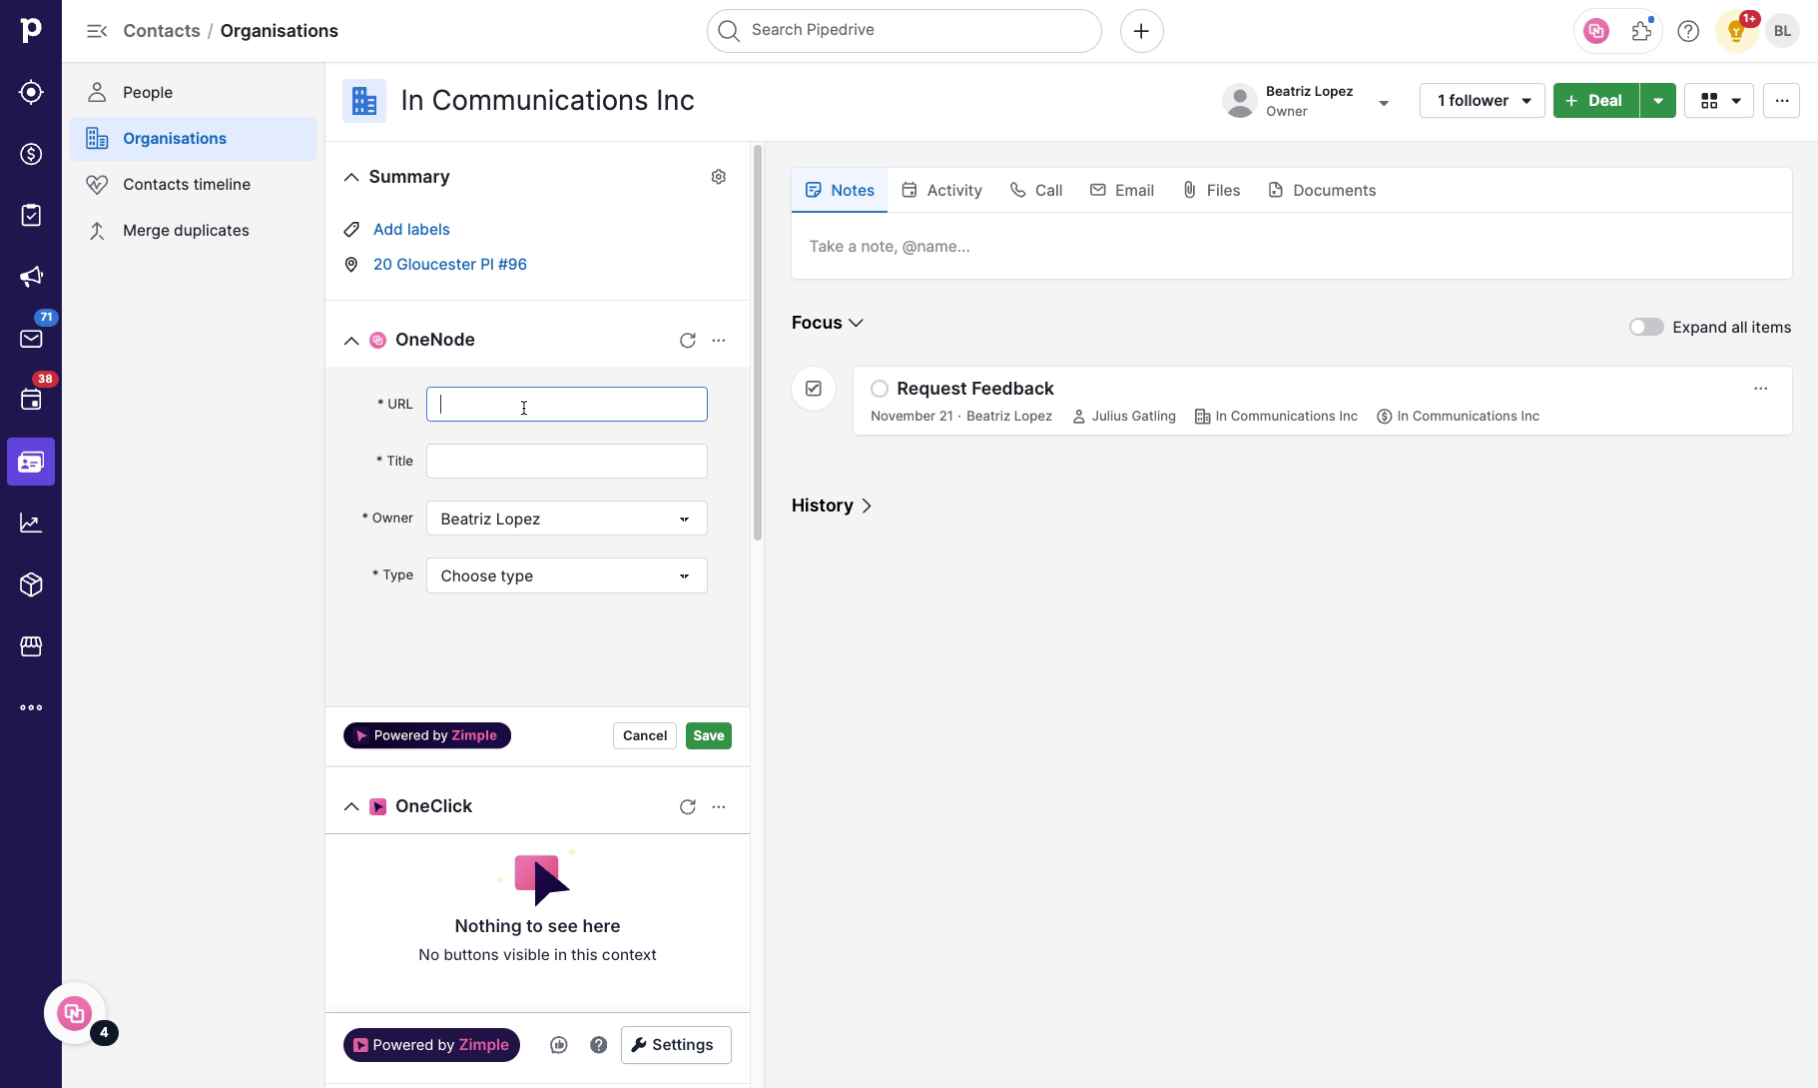Refresh the OneClick panel
This screenshot has height=1088, width=1818.
tap(687, 806)
